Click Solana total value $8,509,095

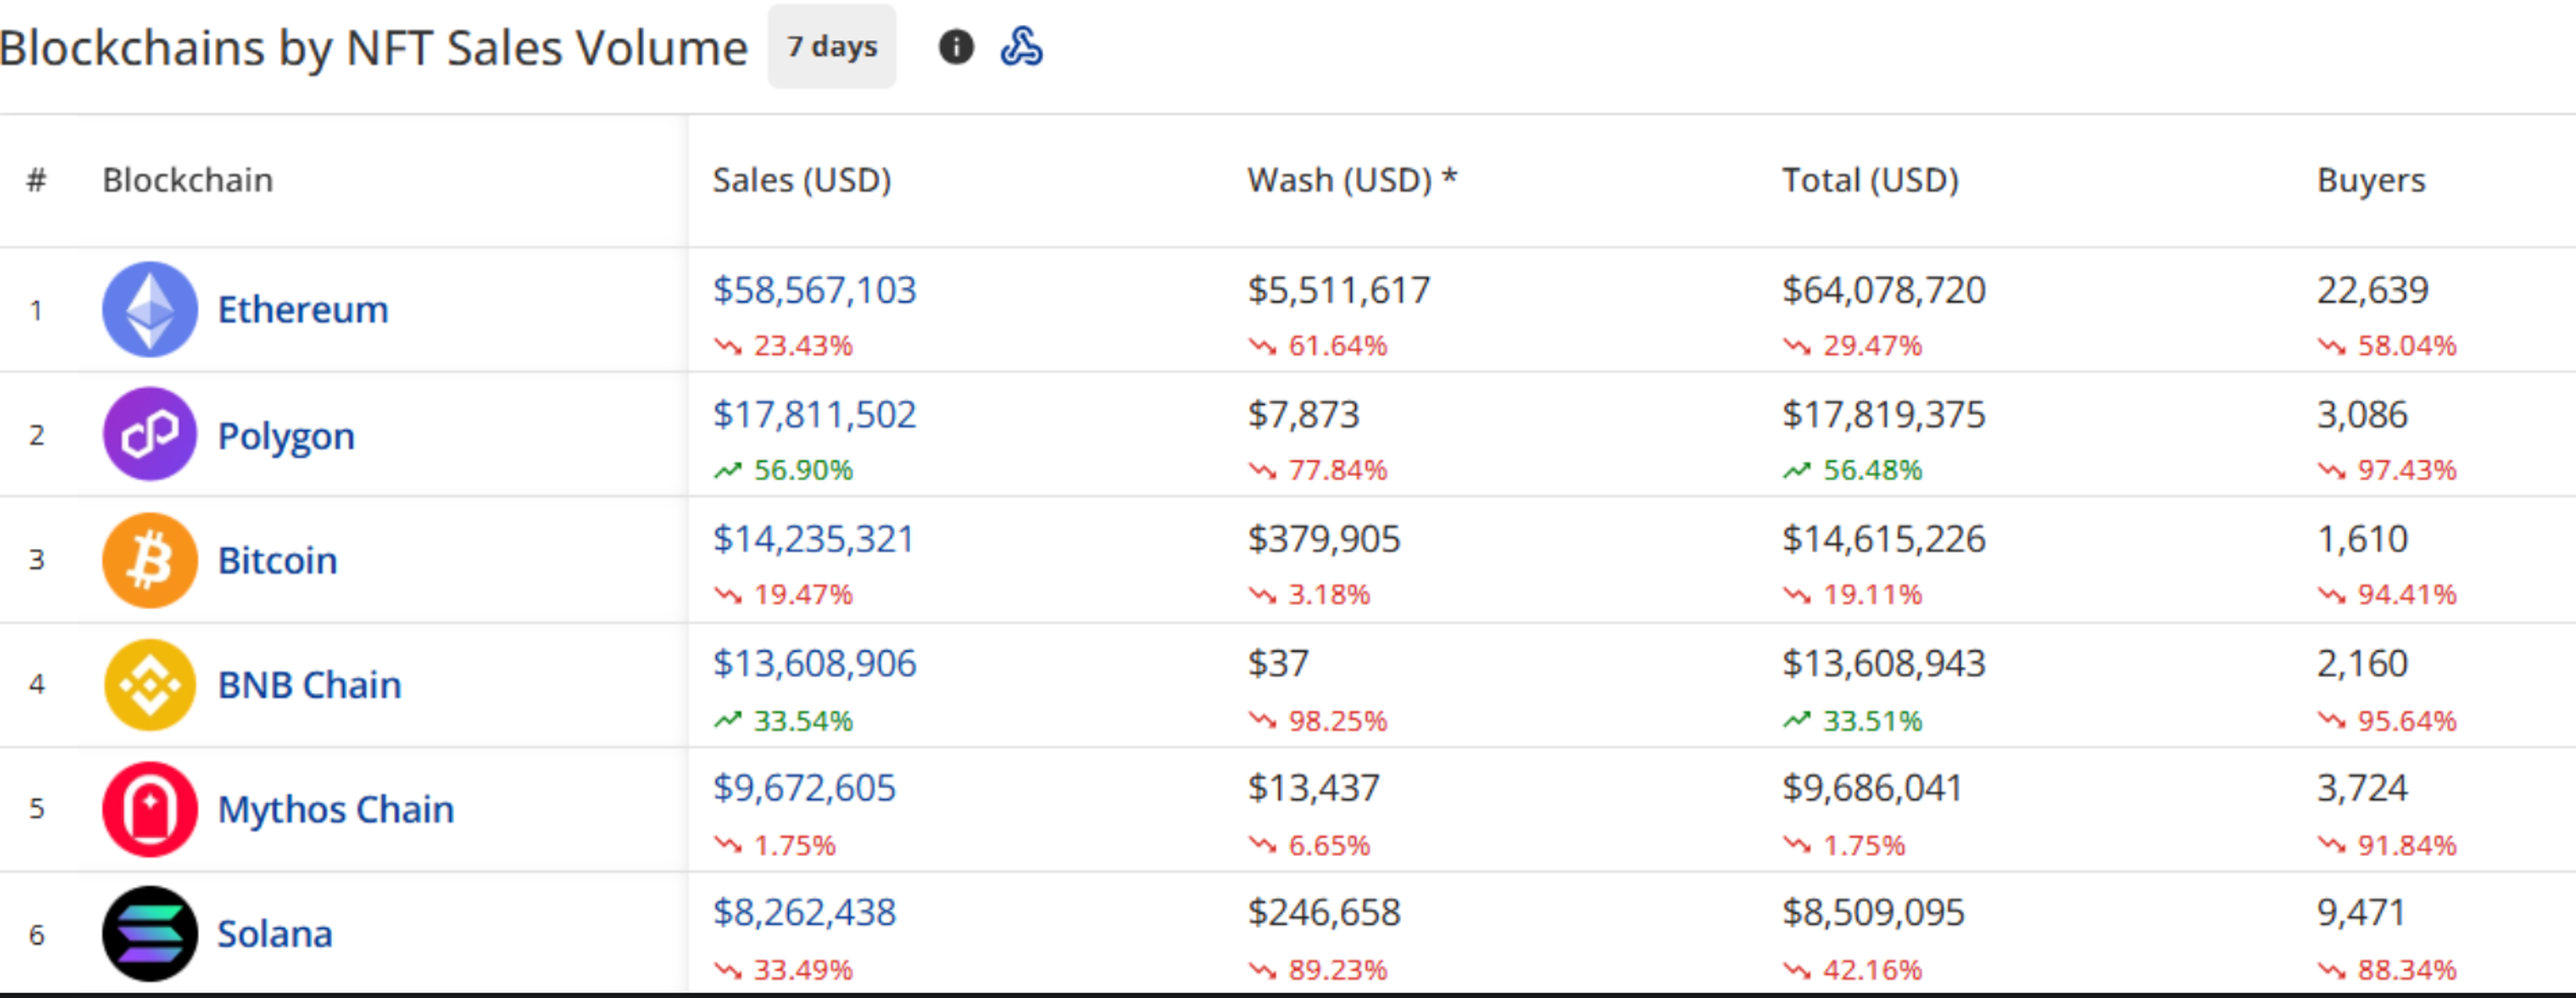(1873, 913)
